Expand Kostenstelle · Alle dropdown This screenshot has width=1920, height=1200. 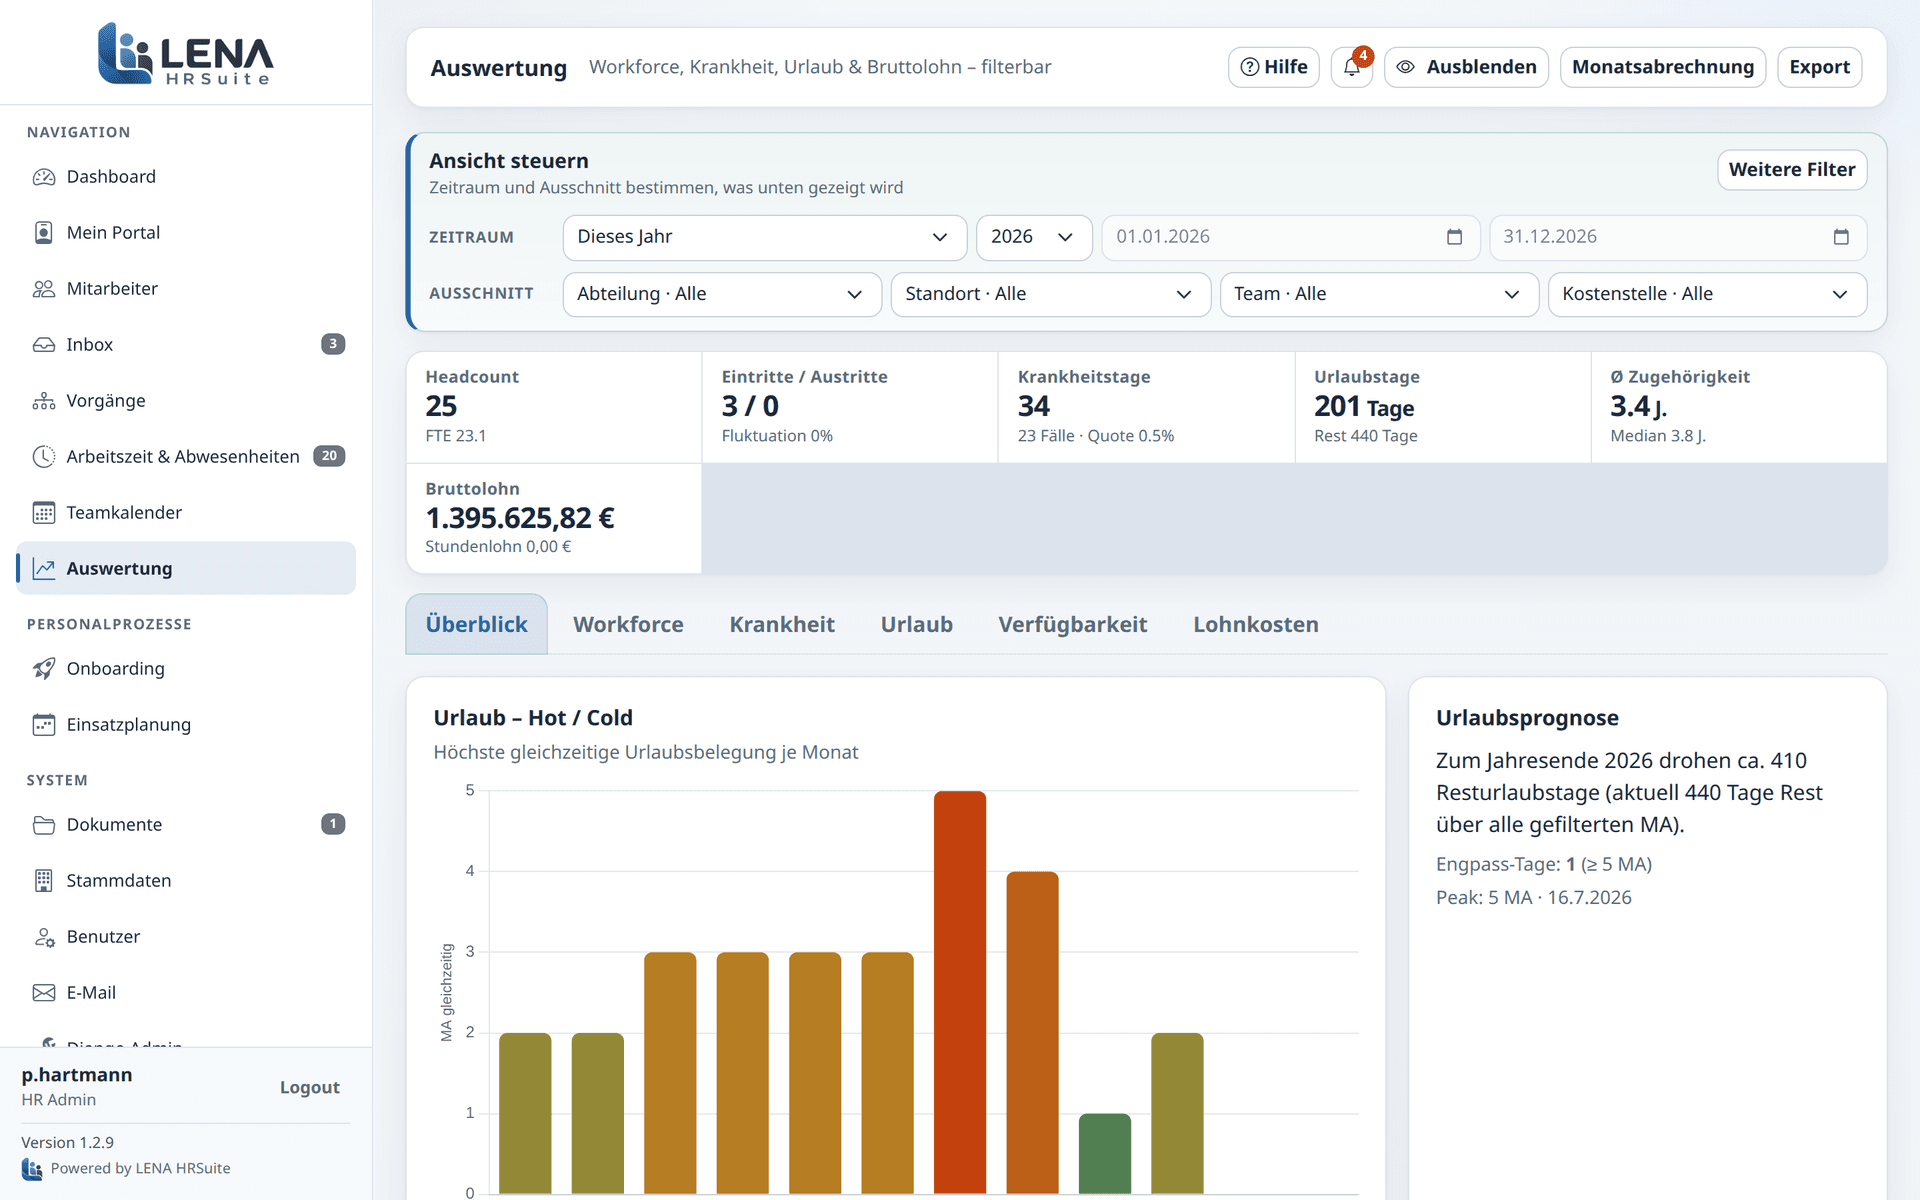(1707, 295)
